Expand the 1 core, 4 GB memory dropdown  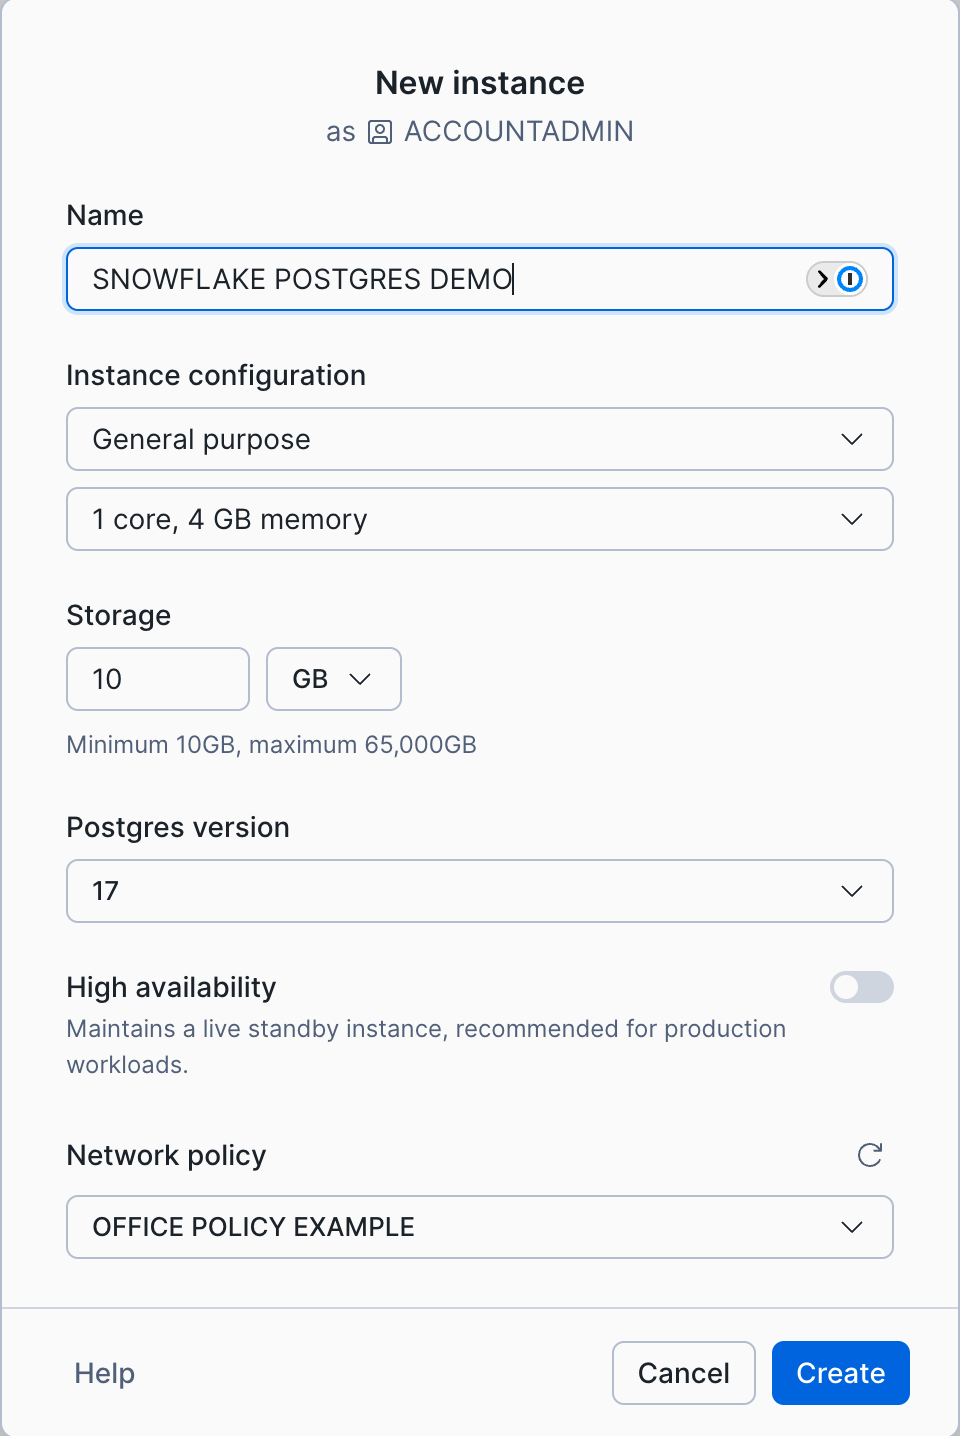(479, 519)
